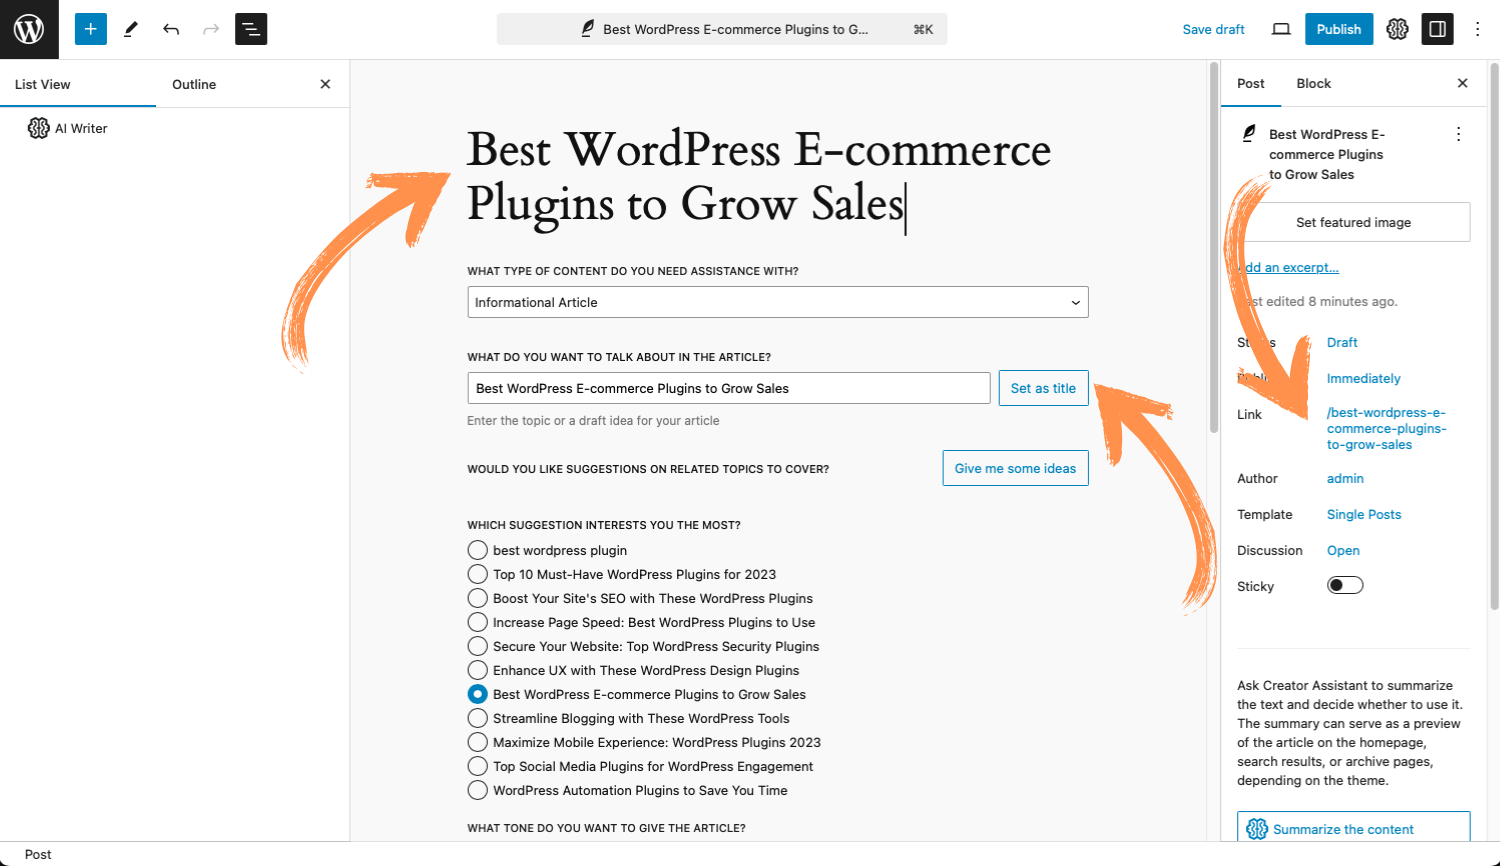1500x866 pixels.
Task: Click Set featured image button
Action: (x=1353, y=222)
